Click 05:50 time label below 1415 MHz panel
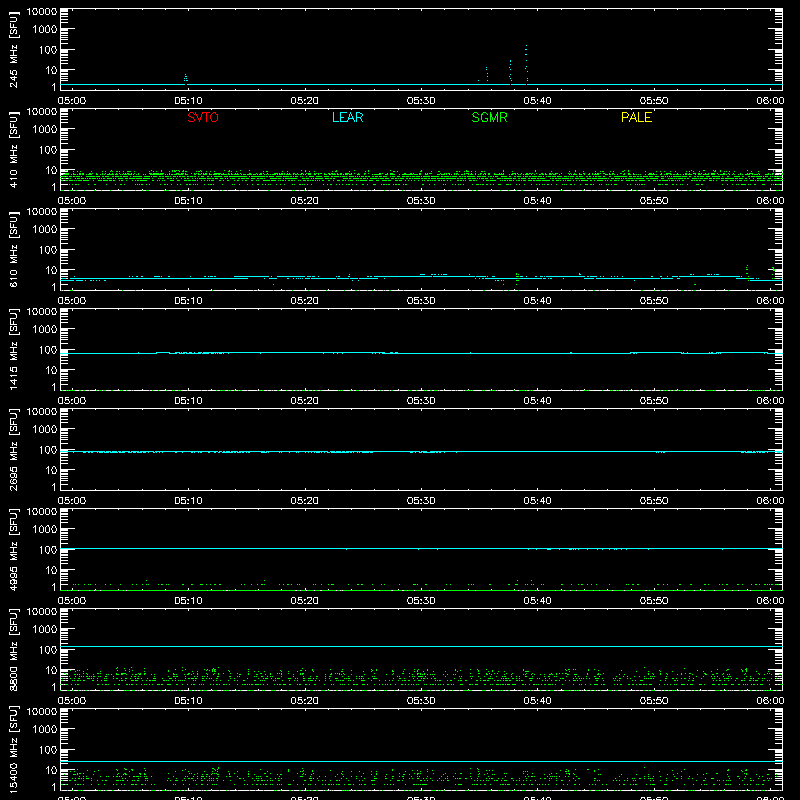 [654, 401]
